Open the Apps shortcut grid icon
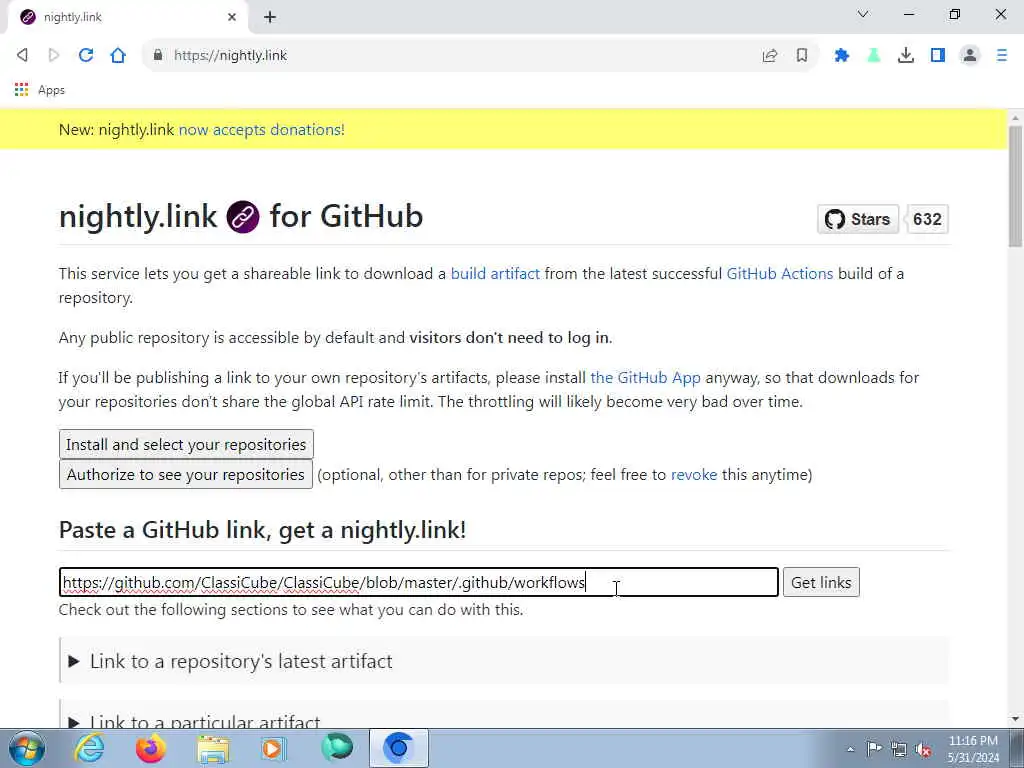The width and height of the screenshot is (1024, 768). pyautogui.click(x=22, y=89)
